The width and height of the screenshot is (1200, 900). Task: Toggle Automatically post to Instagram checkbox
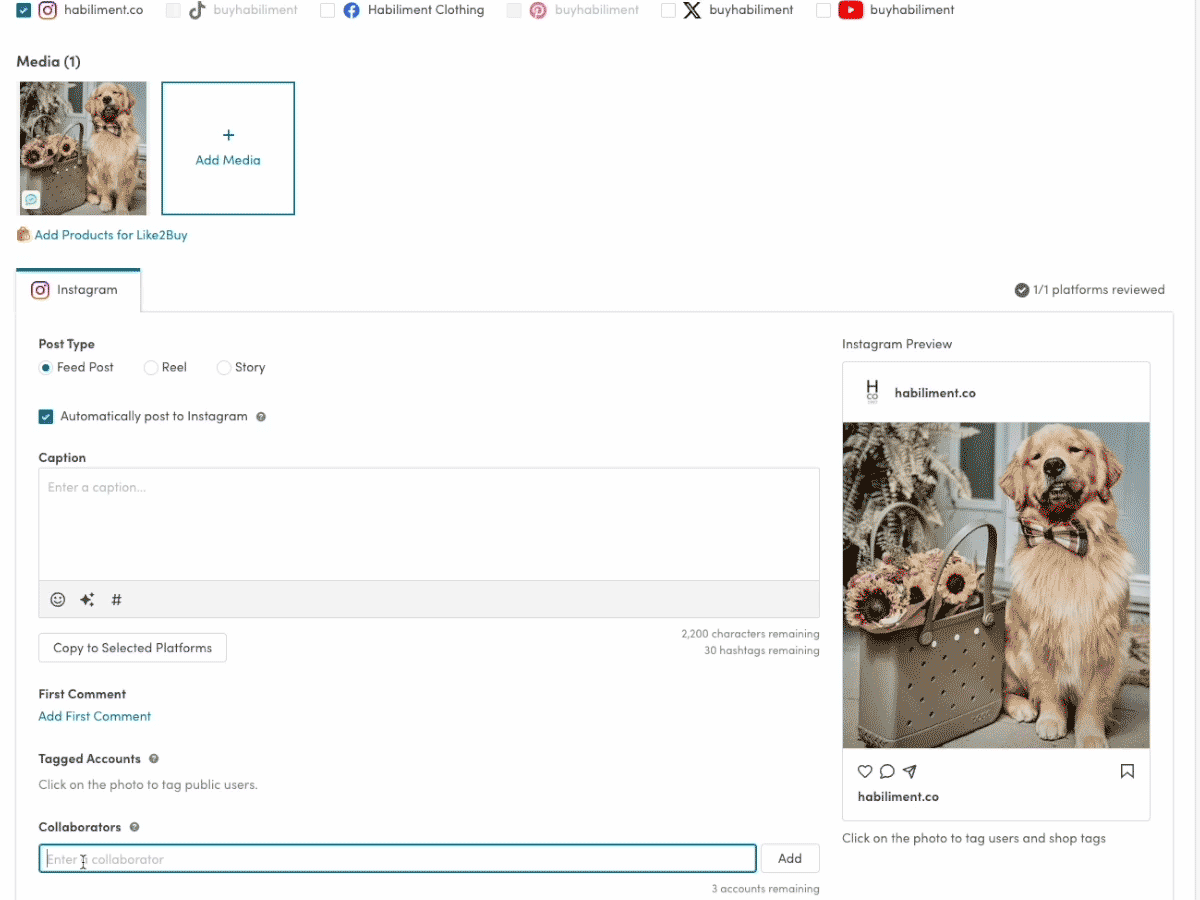[x=46, y=416]
